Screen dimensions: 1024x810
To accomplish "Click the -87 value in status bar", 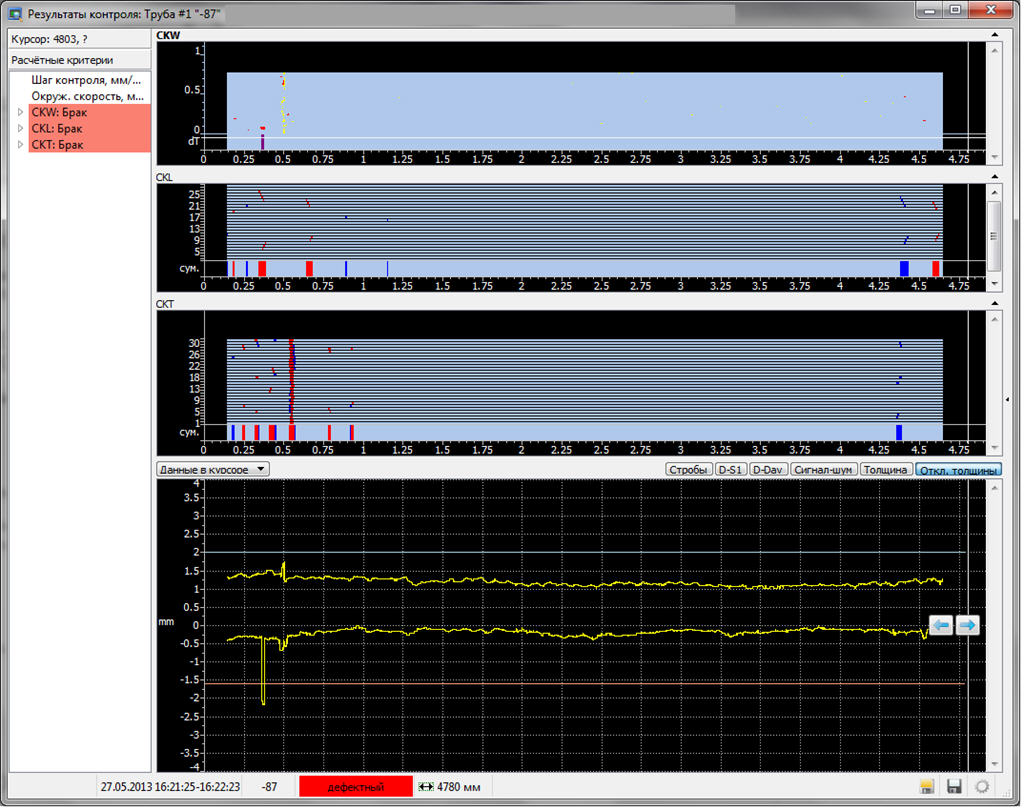I will (270, 789).
